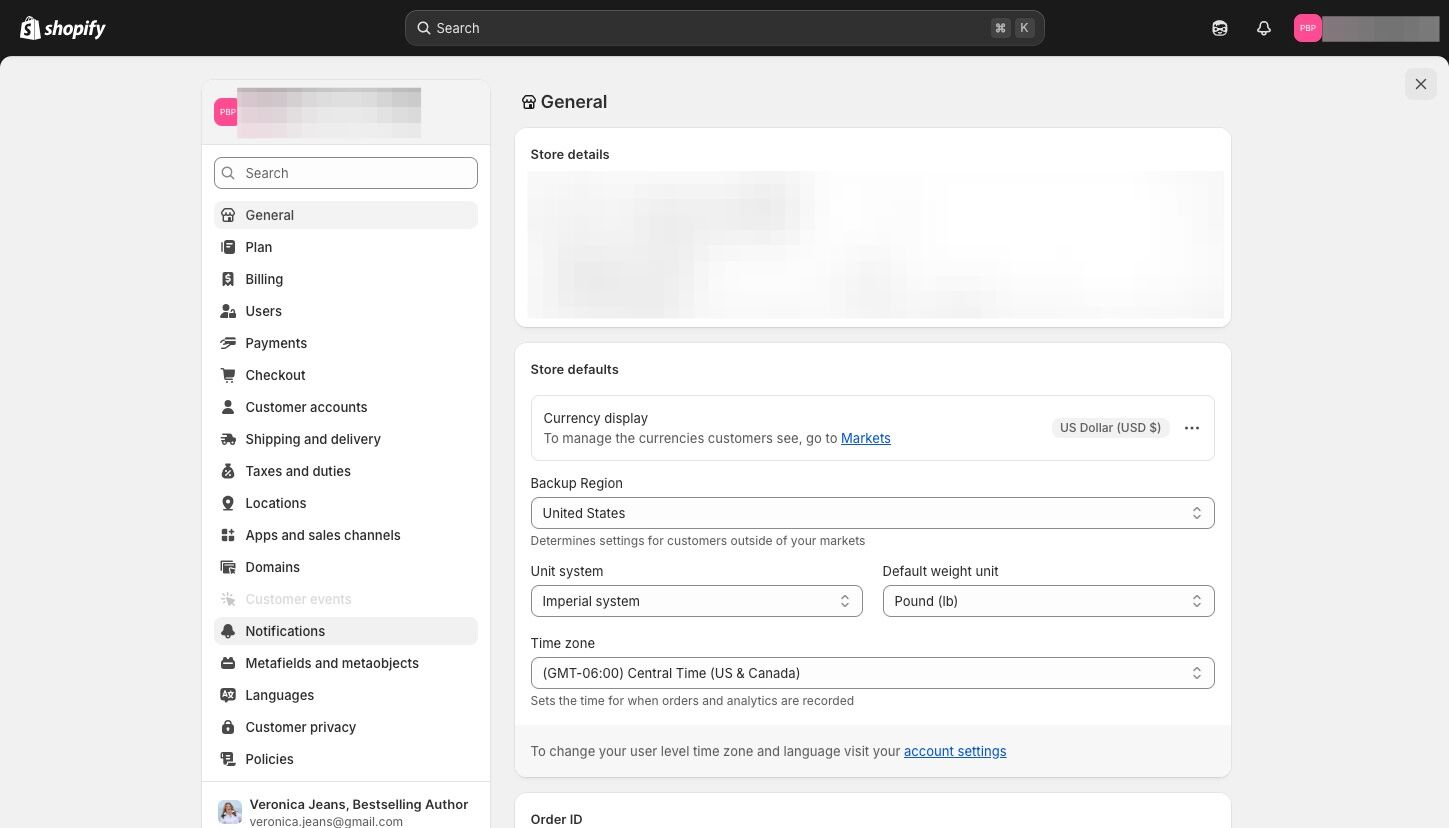Click the Taxes and duties icon
The width and height of the screenshot is (1449, 828).
coord(228,471)
